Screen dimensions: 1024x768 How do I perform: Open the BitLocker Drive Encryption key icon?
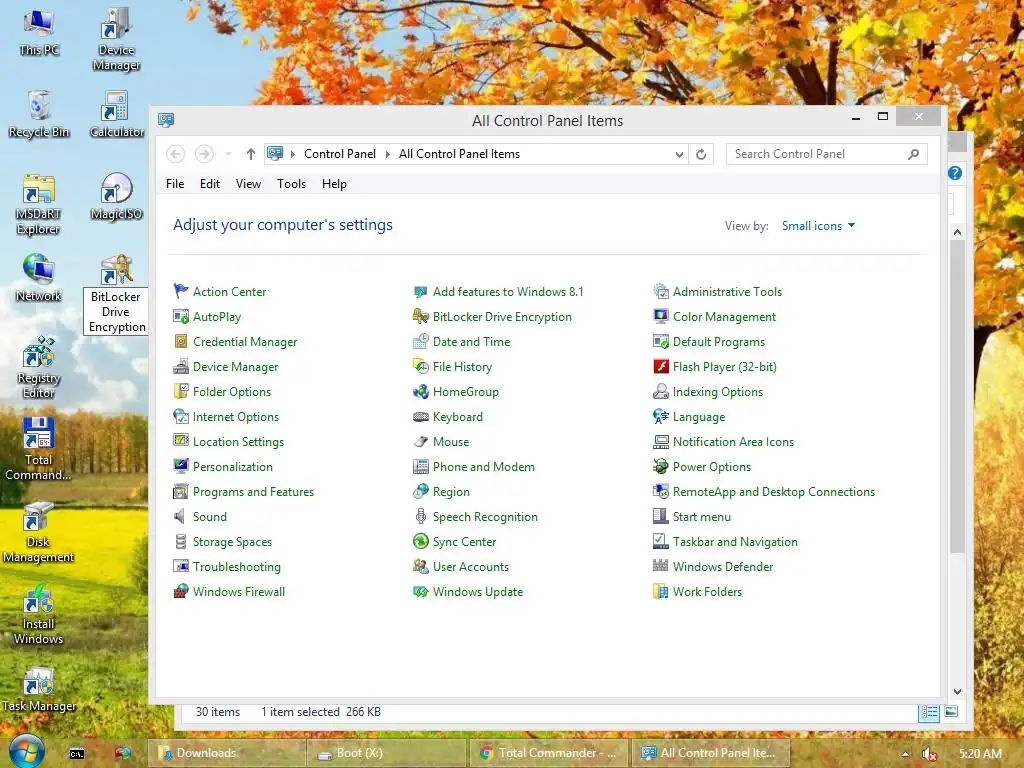pyautogui.click(x=421, y=317)
